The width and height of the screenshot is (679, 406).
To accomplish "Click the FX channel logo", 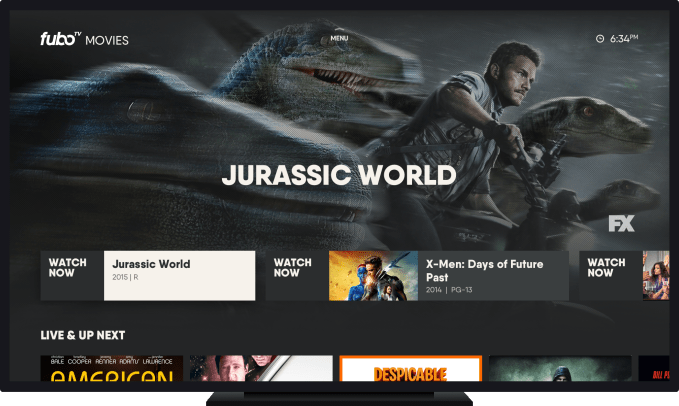I will pos(621,223).
